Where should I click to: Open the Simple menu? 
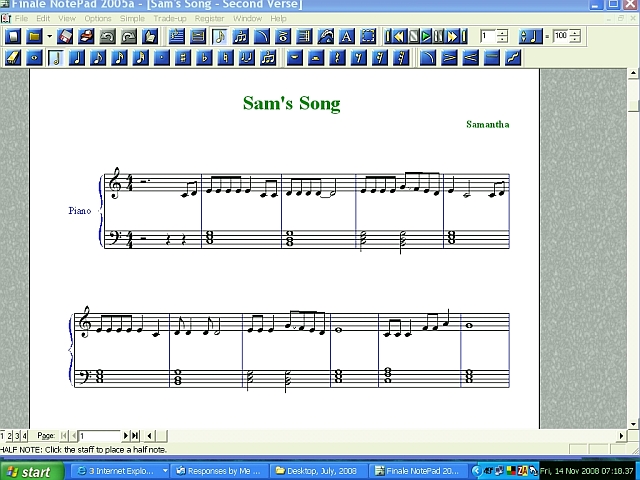132,18
